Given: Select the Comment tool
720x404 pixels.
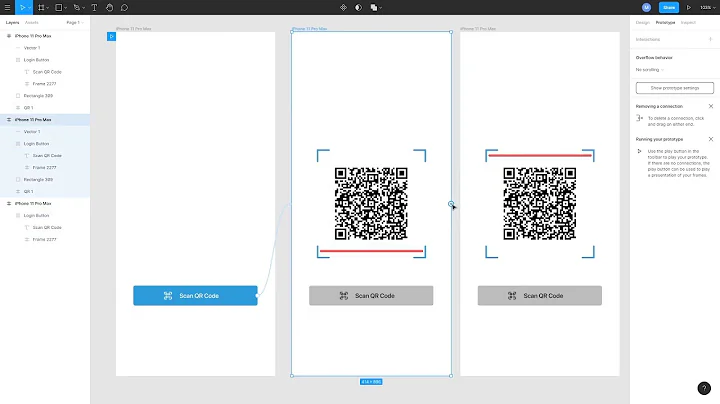Looking at the screenshot, I should tap(124, 7).
